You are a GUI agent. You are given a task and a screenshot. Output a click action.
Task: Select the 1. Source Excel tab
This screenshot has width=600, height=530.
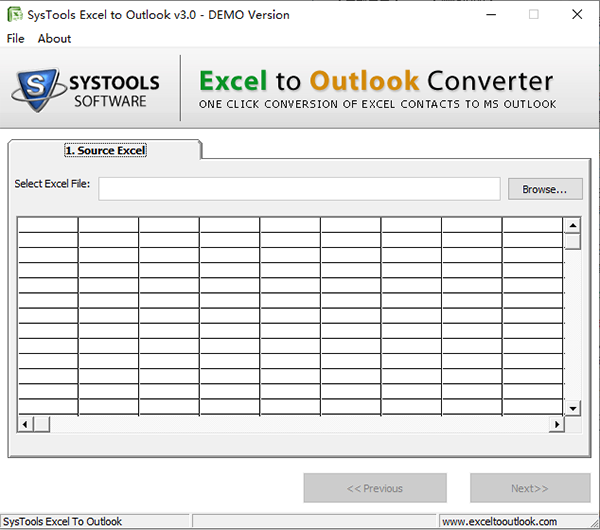coord(105,150)
